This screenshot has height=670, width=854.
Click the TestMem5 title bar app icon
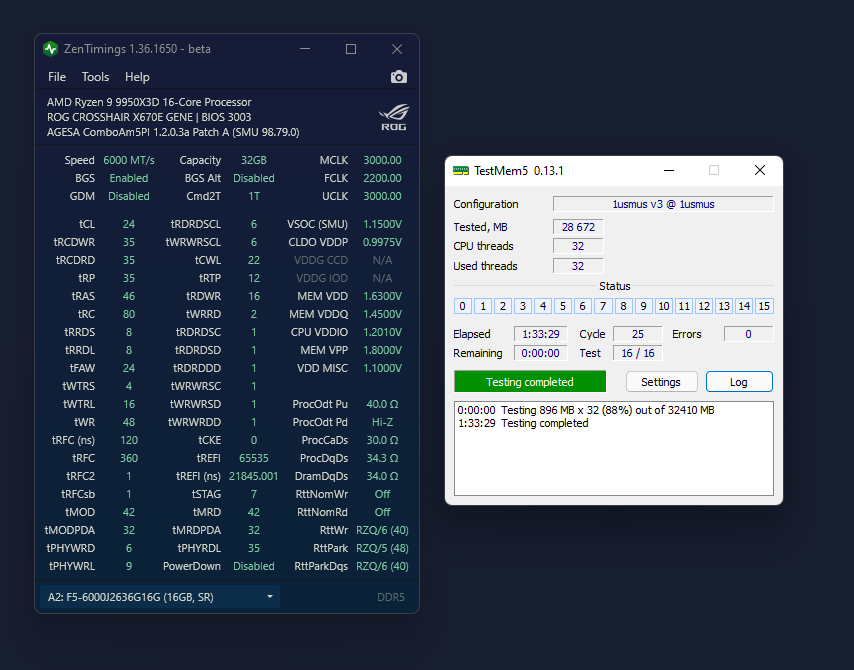tap(461, 171)
